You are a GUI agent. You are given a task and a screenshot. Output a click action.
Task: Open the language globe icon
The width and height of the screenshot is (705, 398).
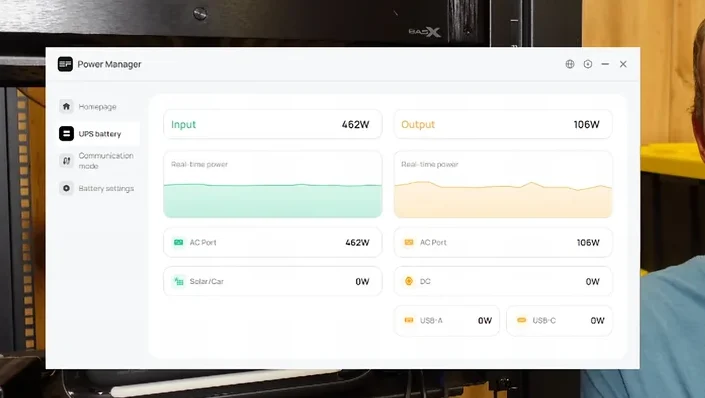[x=570, y=64]
